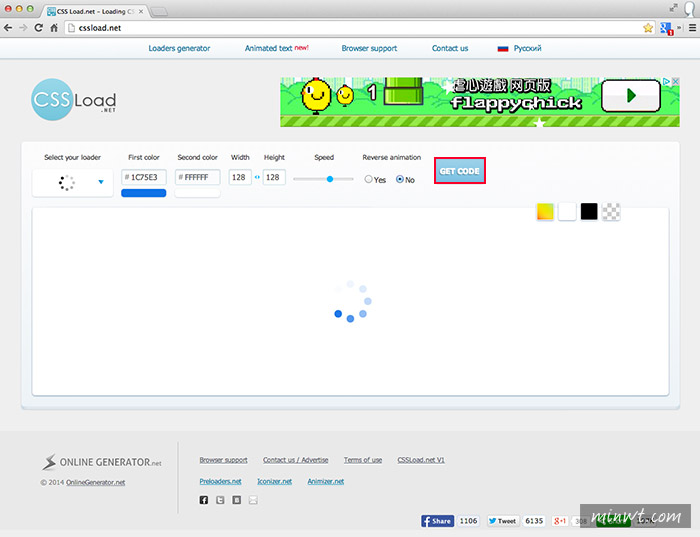
Task: Bookmark page with the star icon
Action: click(x=648, y=28)
